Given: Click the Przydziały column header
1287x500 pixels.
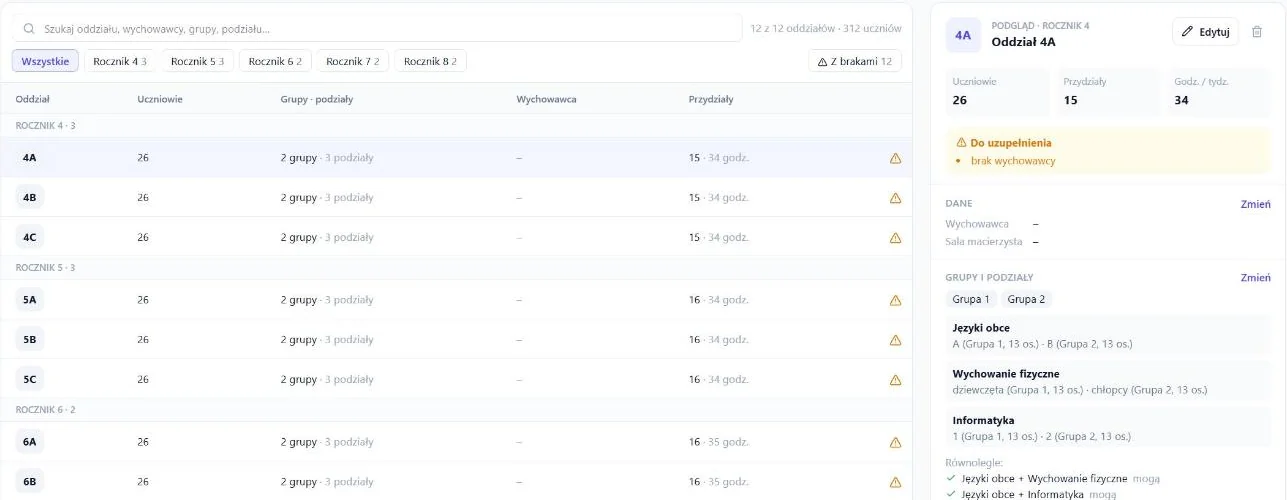Looking at the screenshot, I should [711, 99].
